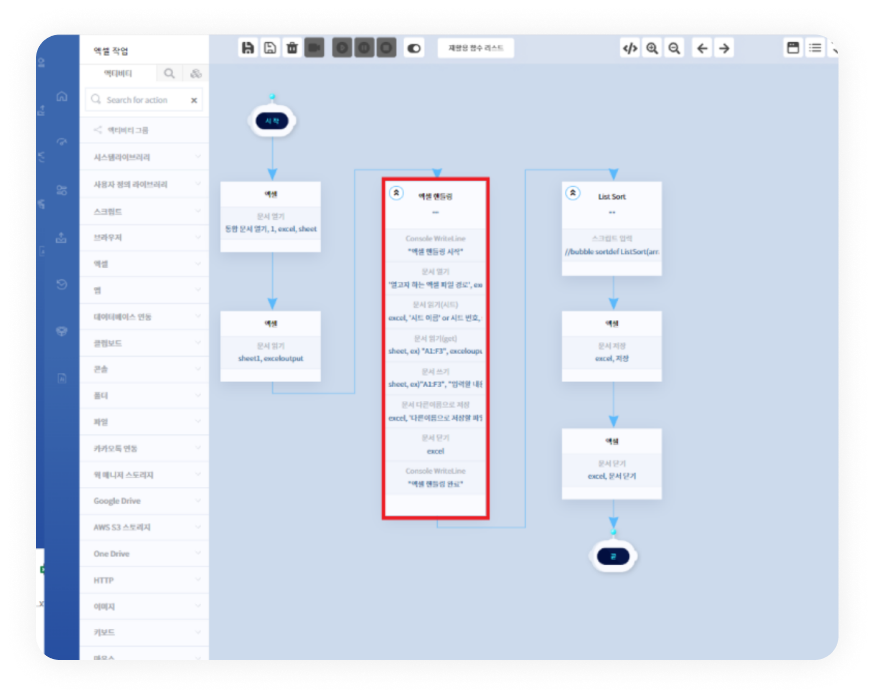Flip the toolbar toggle switch
The height and width of the screenshot is (698, 875).
click(x=414, y=48)
